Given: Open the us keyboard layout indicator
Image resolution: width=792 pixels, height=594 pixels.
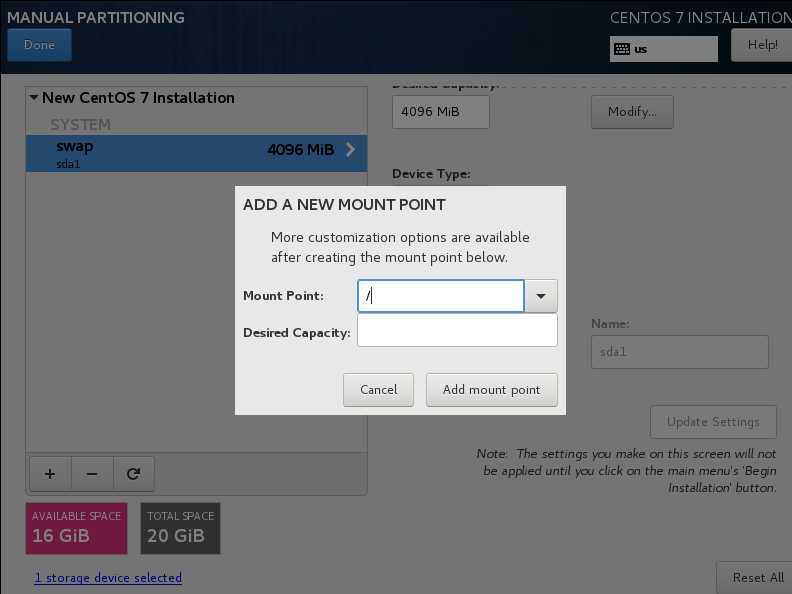Looking at the screenshot, I should (x=663, y=49).
